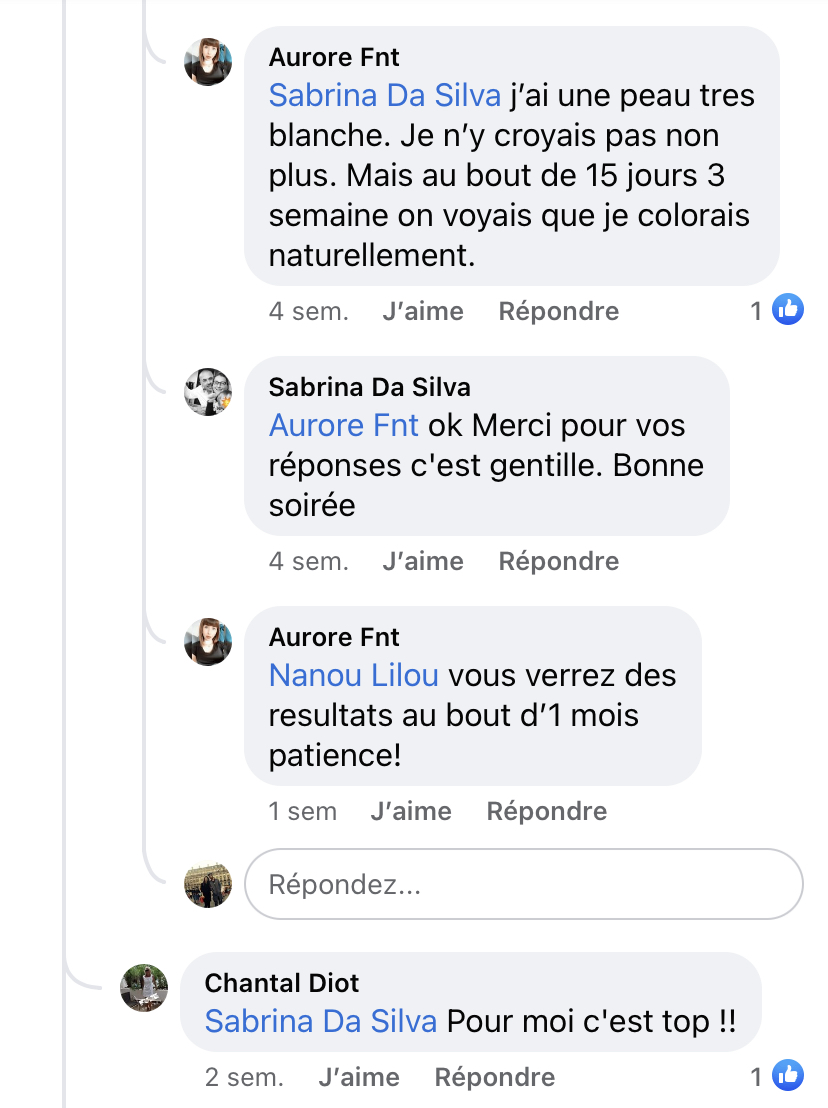Click the like reaction icon on Chantal Diot's comment
This screenshot has width=828, height=1108.
point(789,1077)
